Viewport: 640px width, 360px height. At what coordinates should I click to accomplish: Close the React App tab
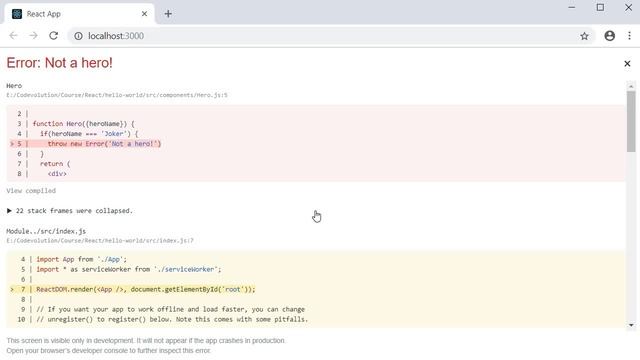(x=144, y=14)
